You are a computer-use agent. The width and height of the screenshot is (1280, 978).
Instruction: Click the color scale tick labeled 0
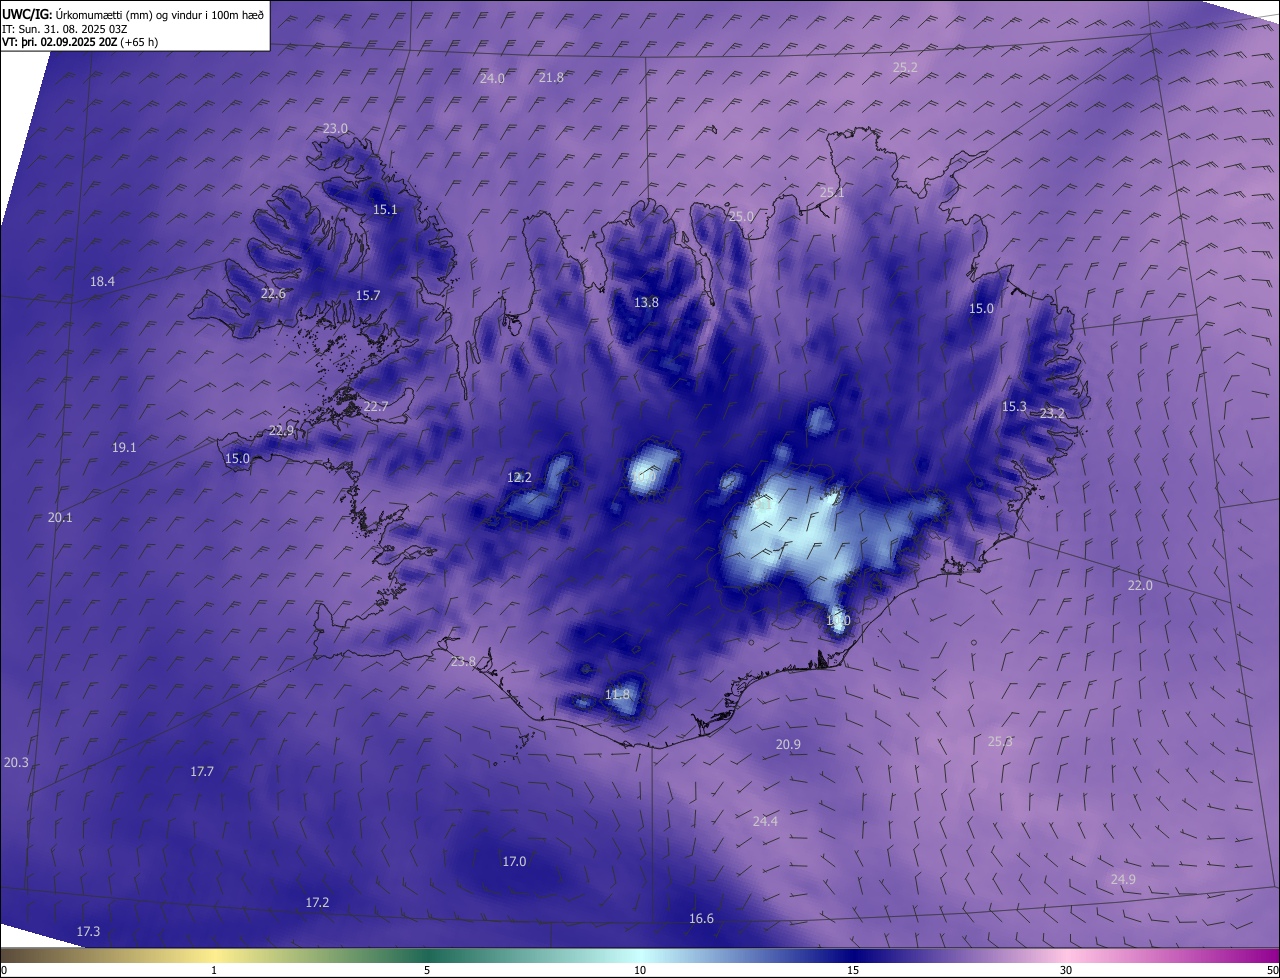[x=4, y=970]
